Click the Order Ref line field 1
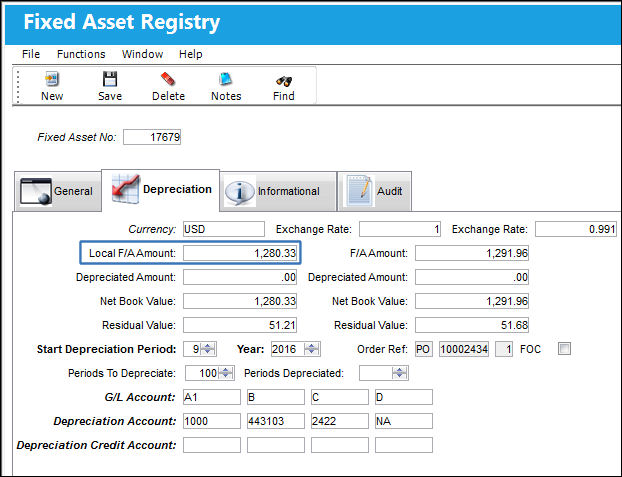 point(504,349)
